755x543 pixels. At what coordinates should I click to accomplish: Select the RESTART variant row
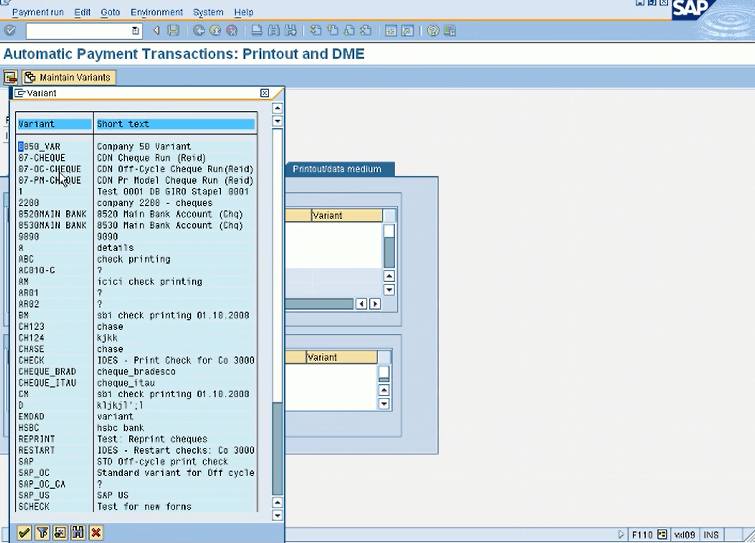[136, 451]
